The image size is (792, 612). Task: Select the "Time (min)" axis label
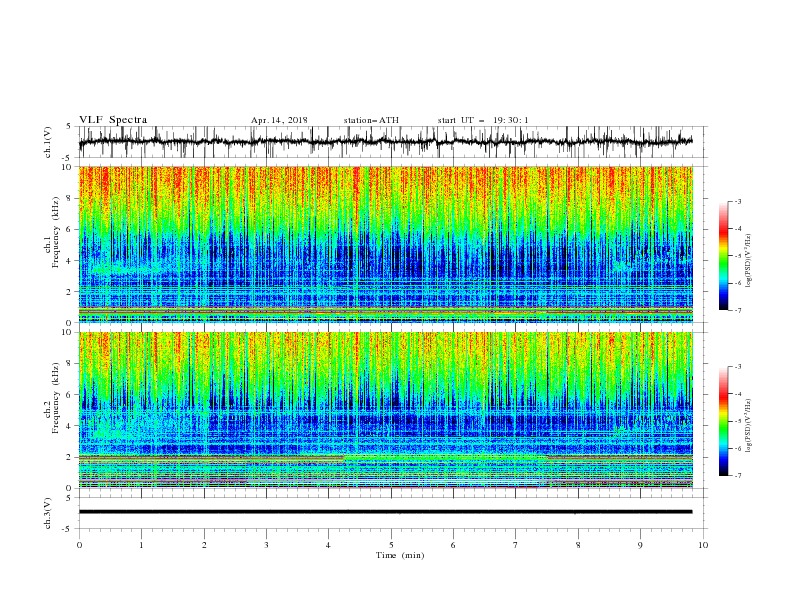tap(400, 555)
